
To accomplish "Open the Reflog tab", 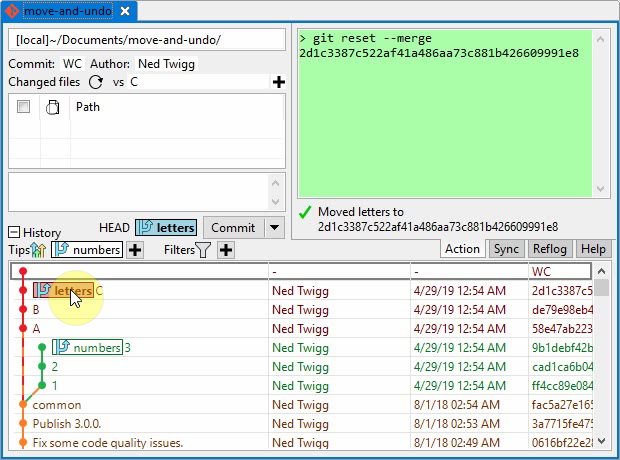I will (x=550, y=249).
